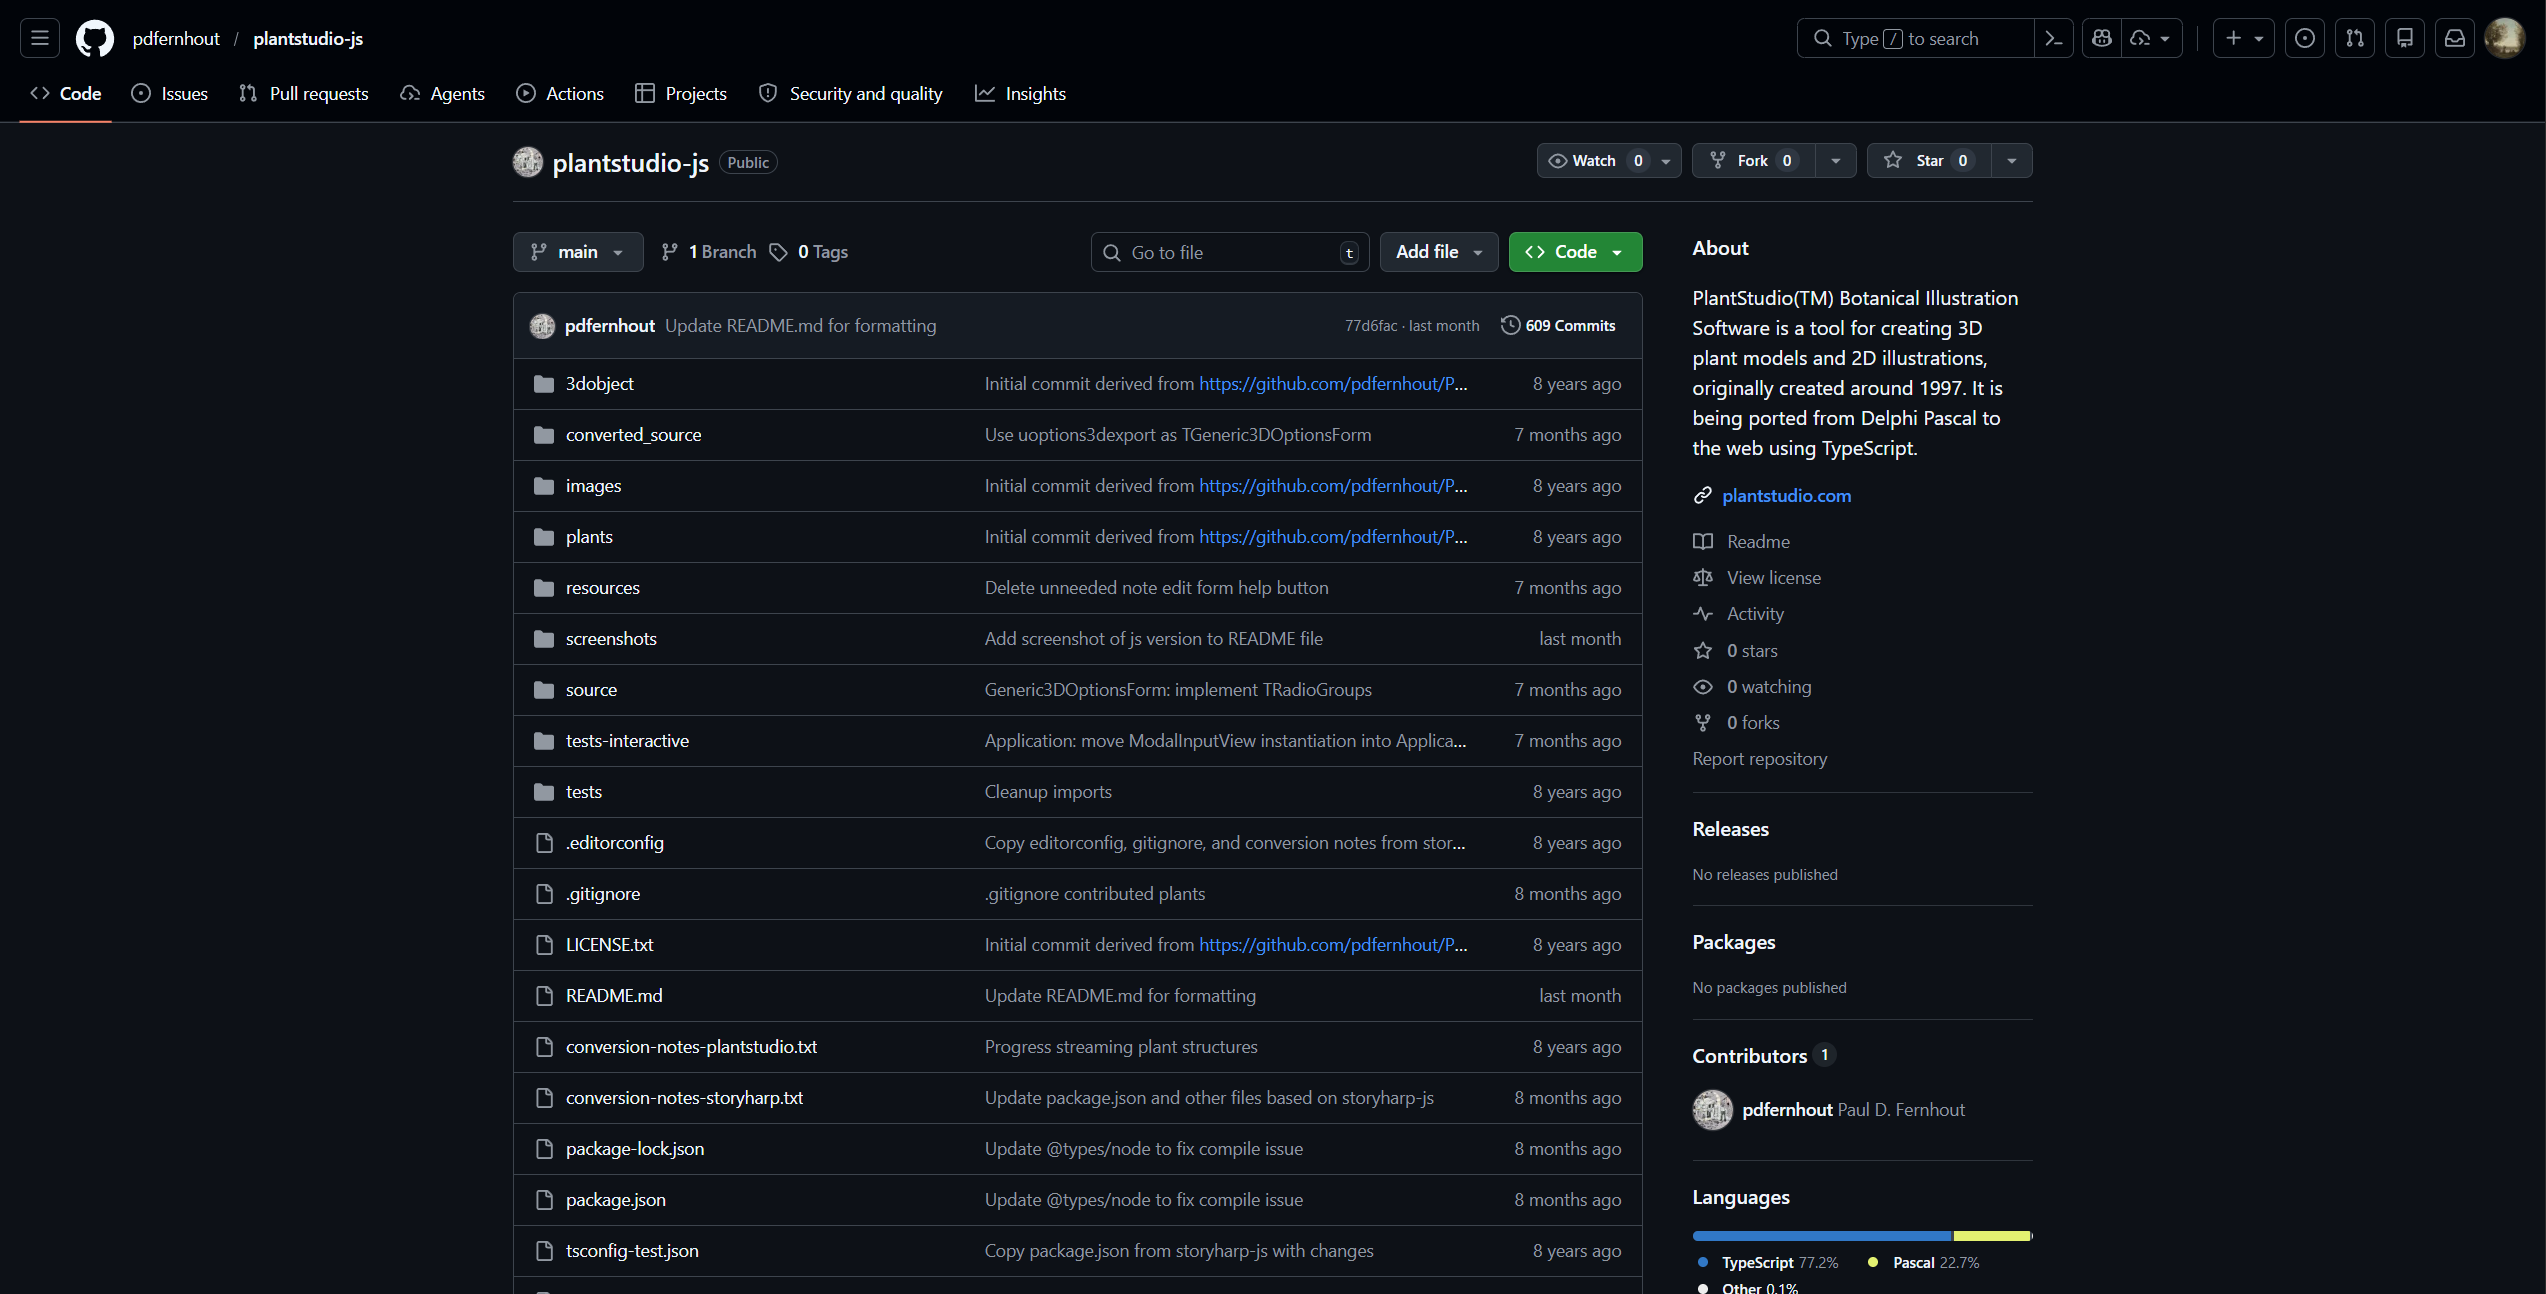
Task: Toggle Watch on this repository
Action: tap(1594, 160)
